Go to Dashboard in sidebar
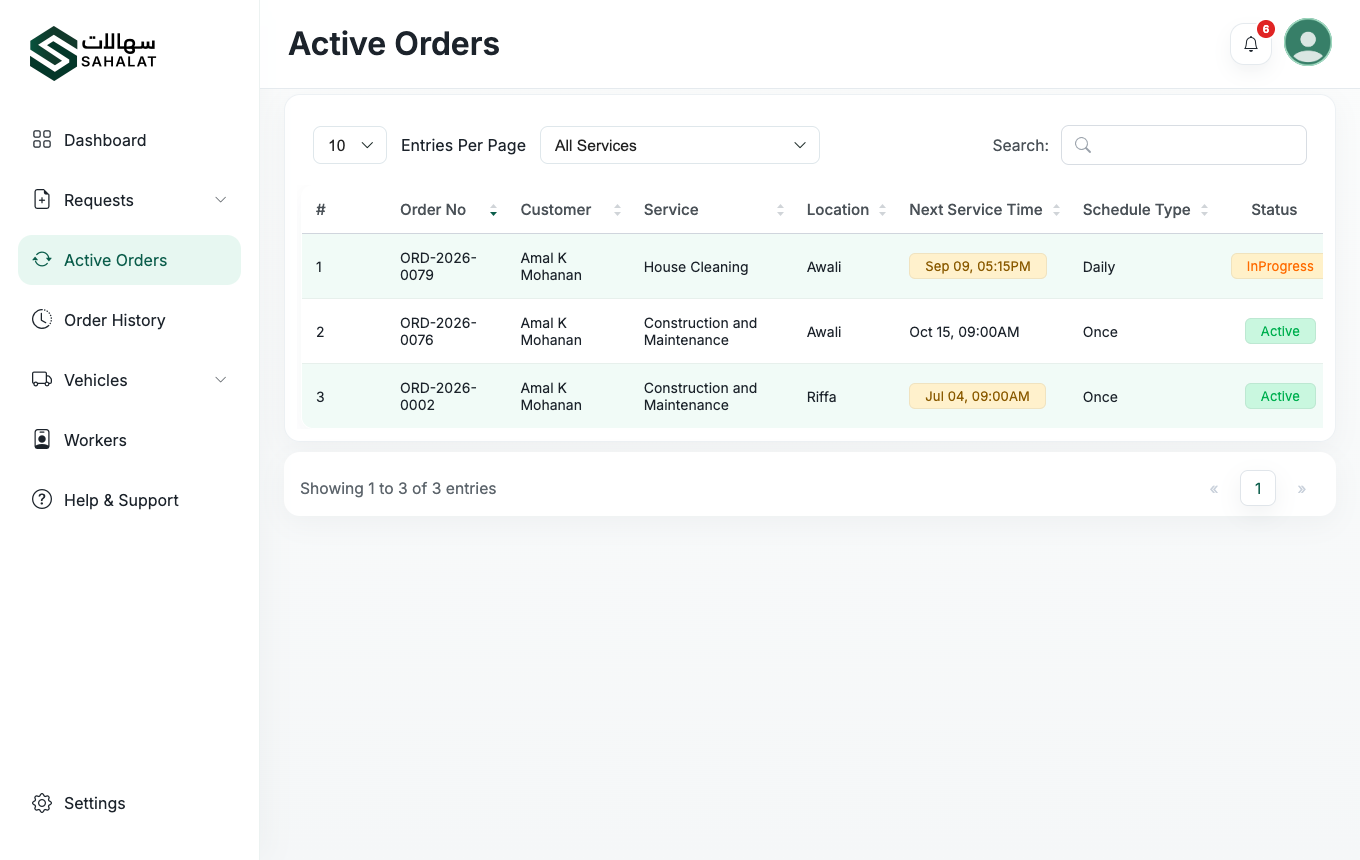Screen dimensions: 1360x860 click(129, 140)
